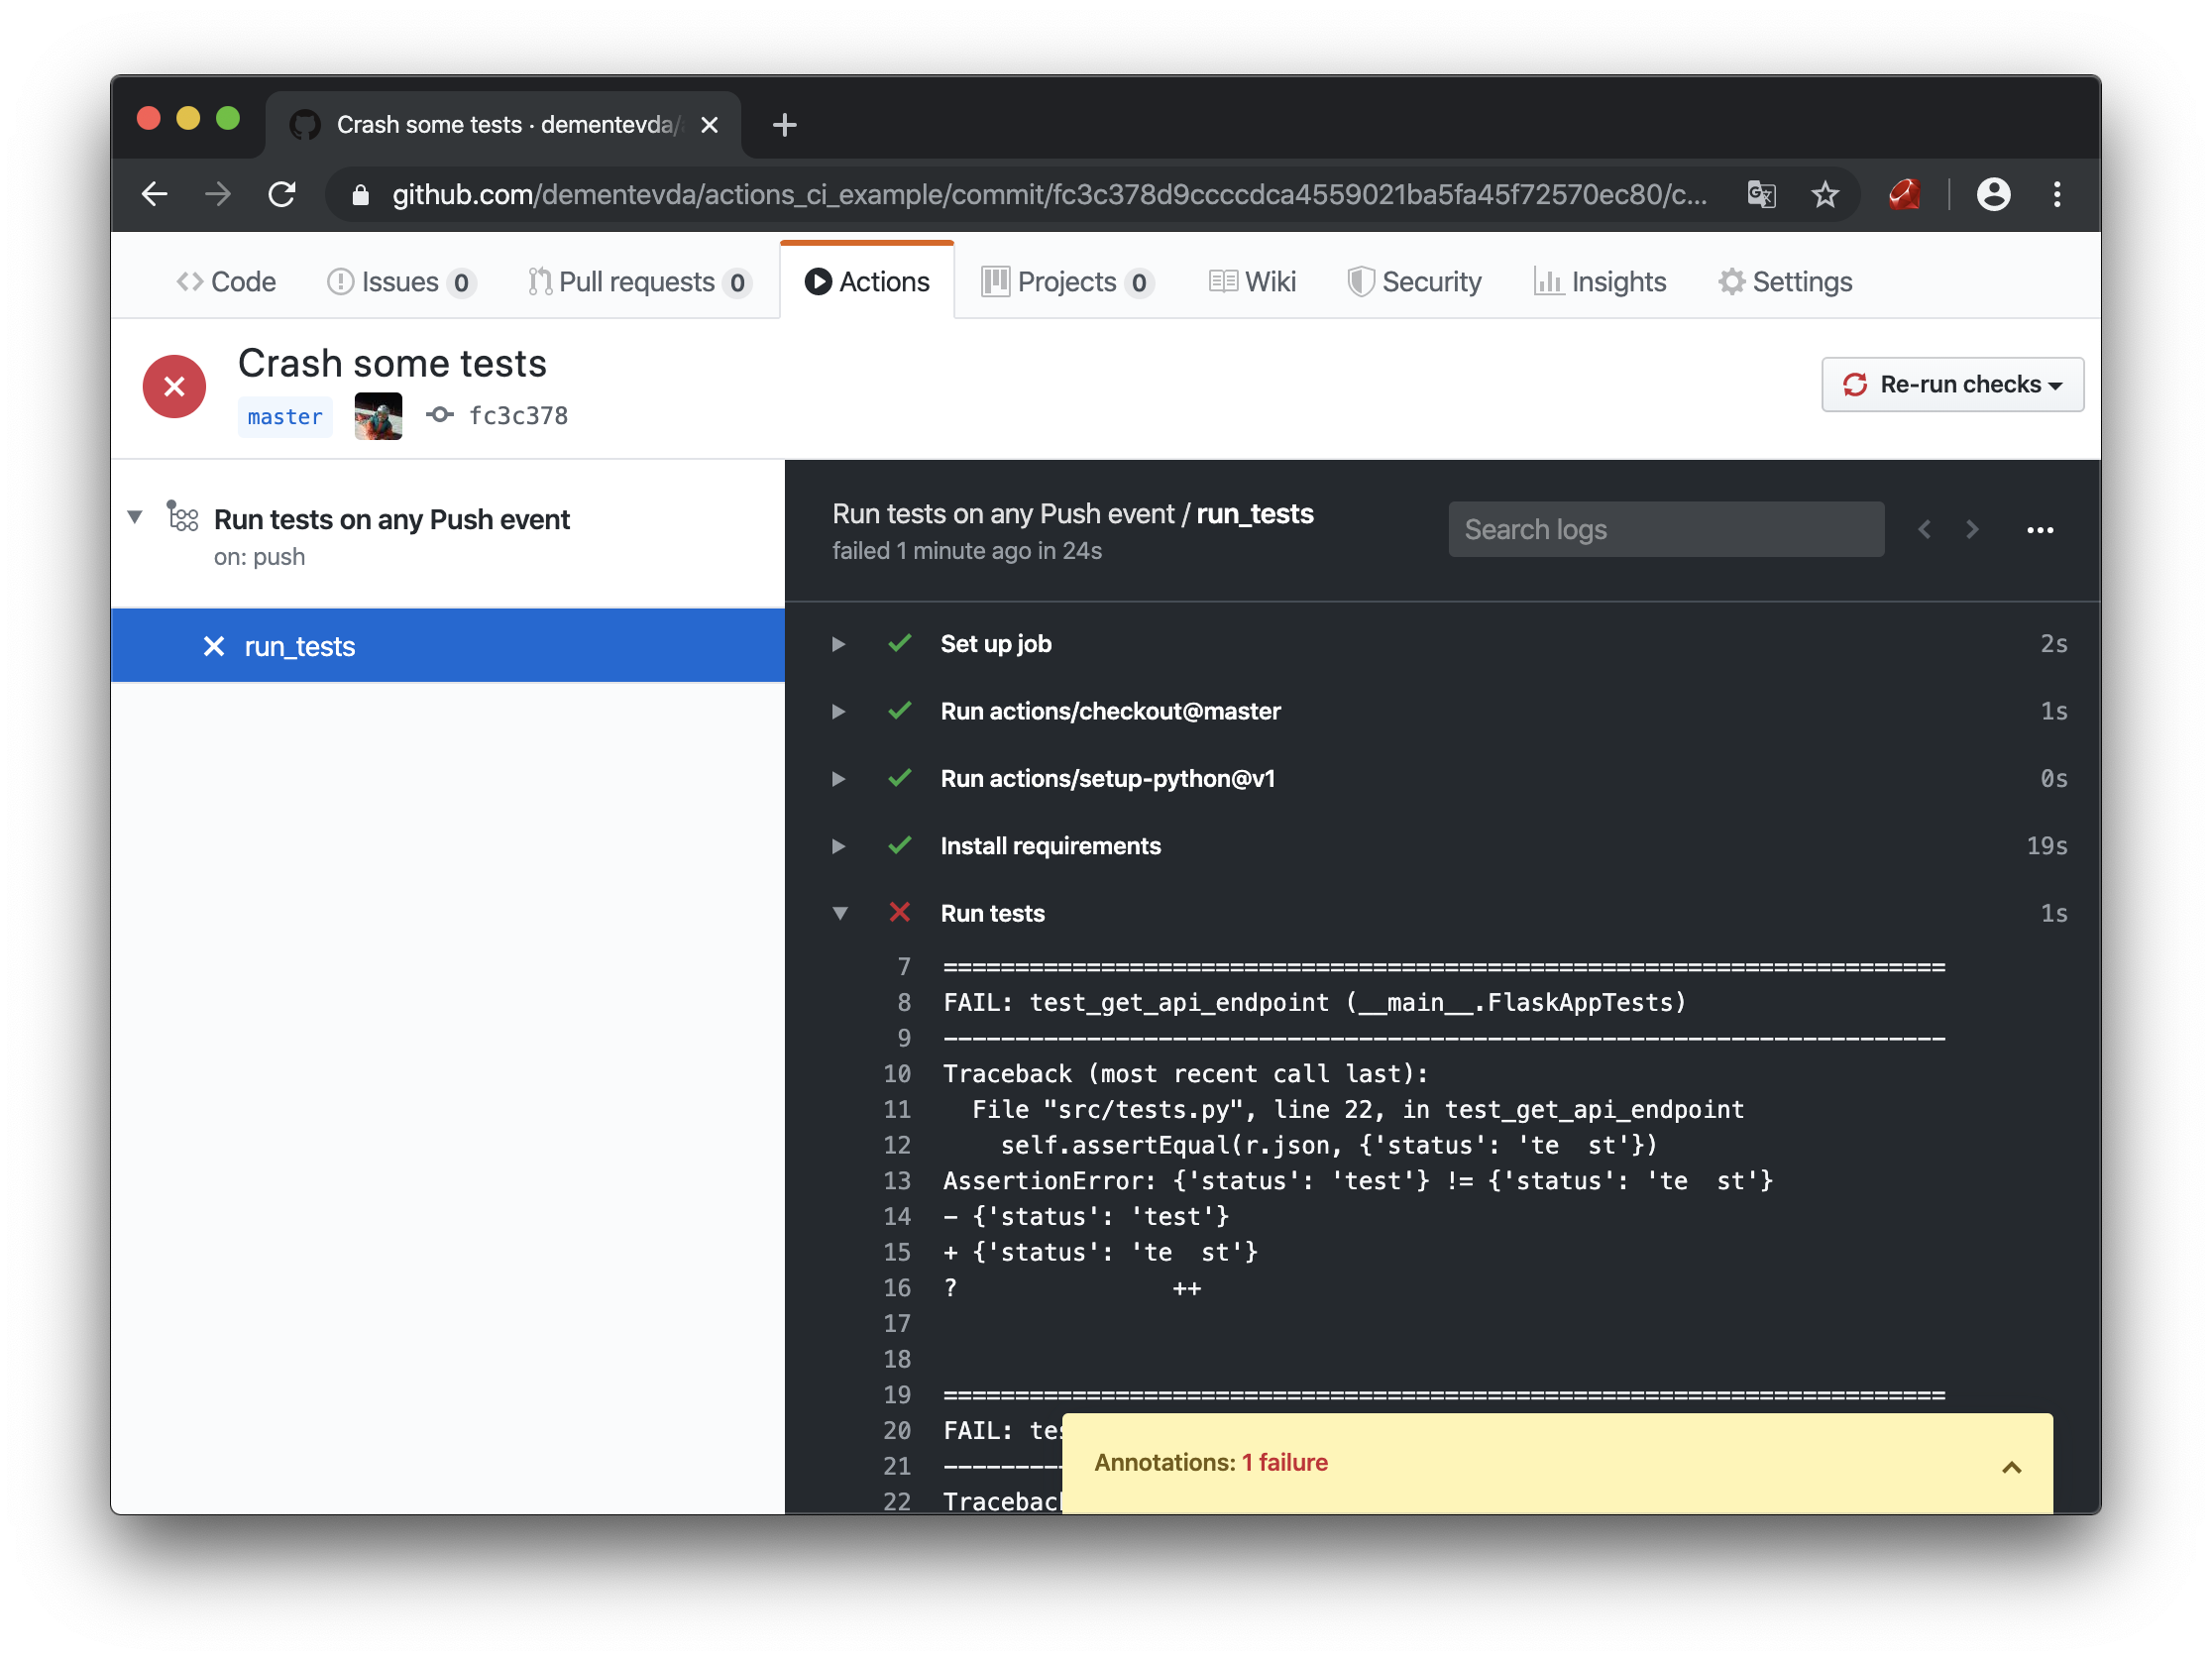Click the previous arrow navigation in log panel
Image resolution: width=2212 pixels, height=1661 pixels.
click(x=1925, y=528)
